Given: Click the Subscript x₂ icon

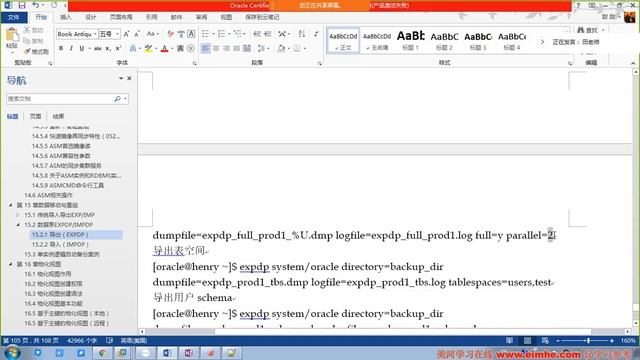Looking at the screenshot, I should point(108,48).
